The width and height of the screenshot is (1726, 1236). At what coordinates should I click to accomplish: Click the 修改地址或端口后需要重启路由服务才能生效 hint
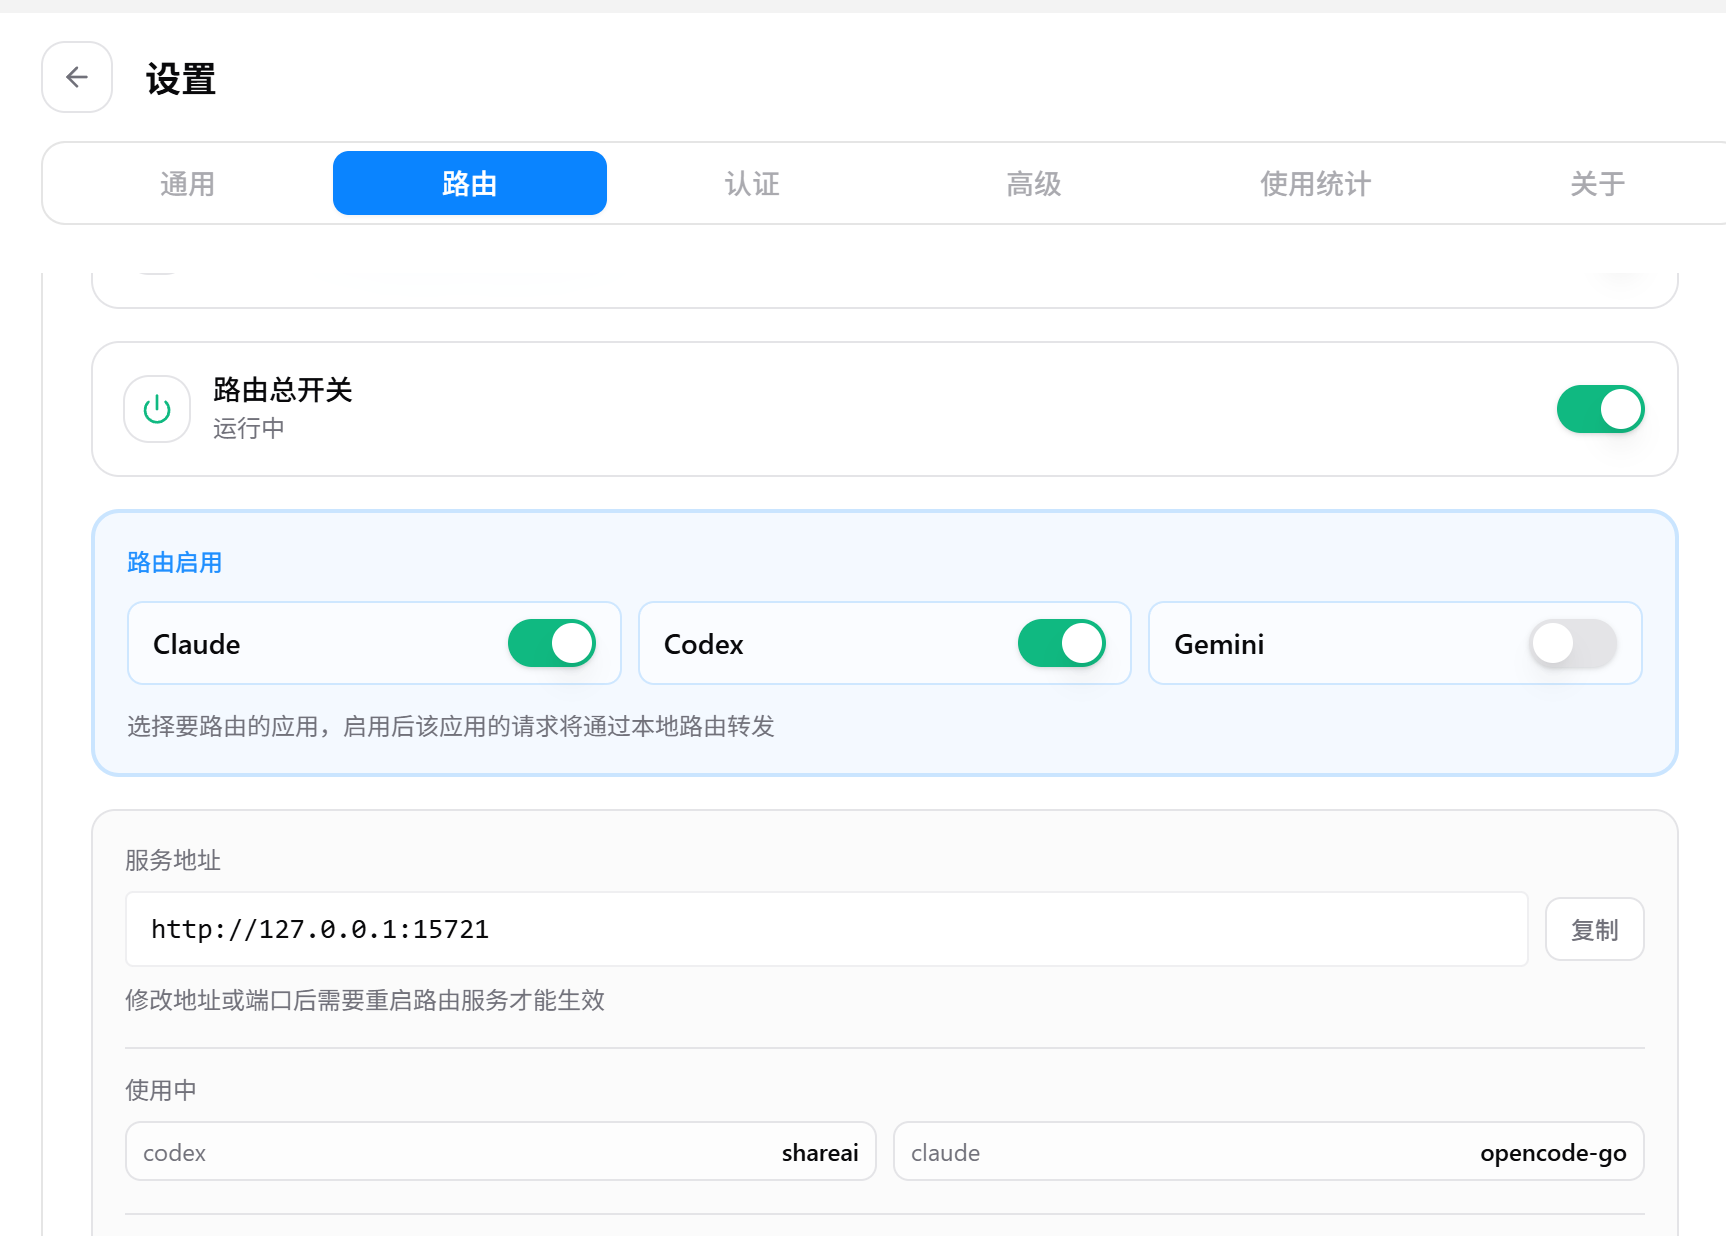coord(365,1000)
